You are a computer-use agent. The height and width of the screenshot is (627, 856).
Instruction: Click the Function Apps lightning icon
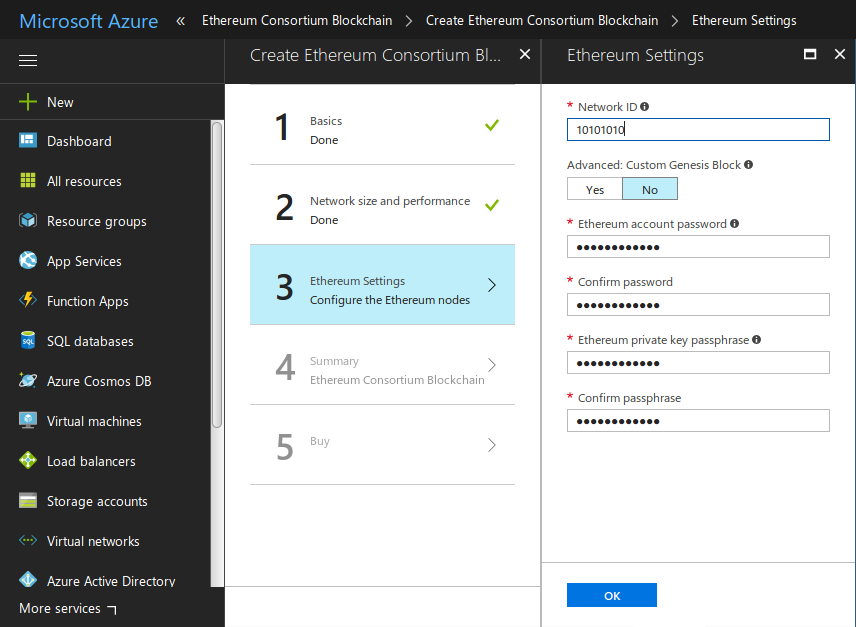click(x=28, y=301)
